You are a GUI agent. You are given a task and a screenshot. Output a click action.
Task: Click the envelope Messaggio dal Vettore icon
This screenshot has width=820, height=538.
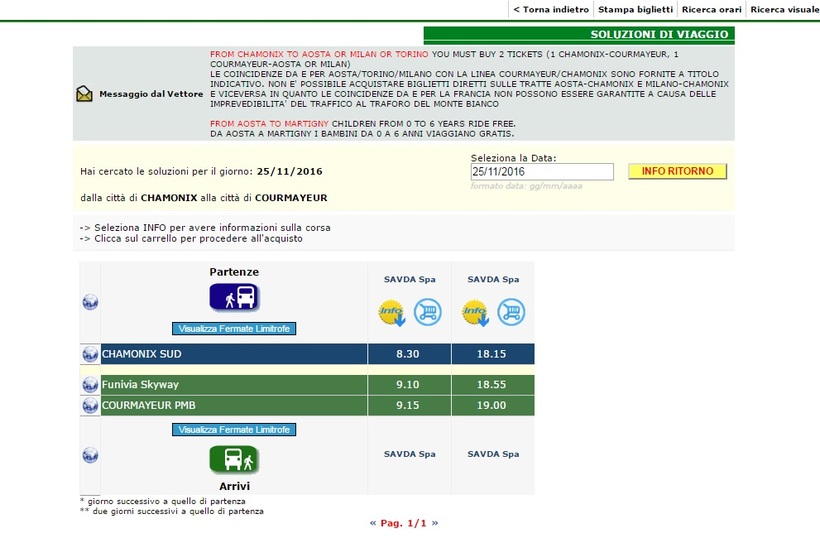click(84, 94)
